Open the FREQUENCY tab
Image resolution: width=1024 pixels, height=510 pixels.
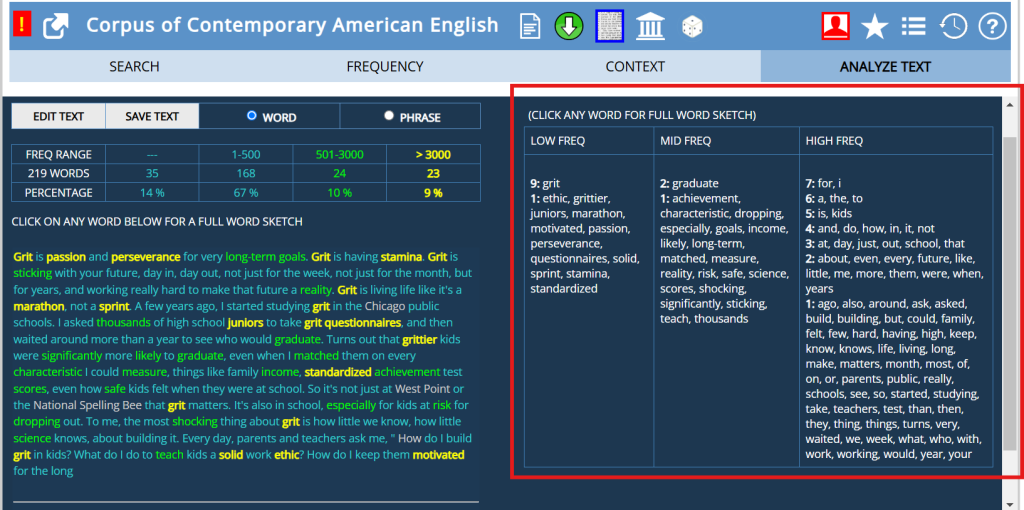coord(385,66)
